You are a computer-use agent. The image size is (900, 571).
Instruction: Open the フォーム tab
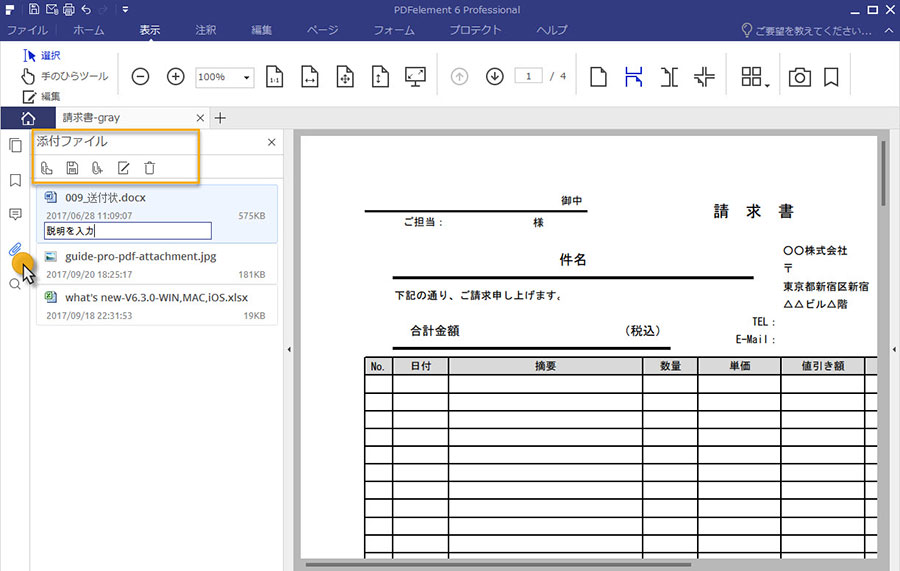tap(394, 30)
